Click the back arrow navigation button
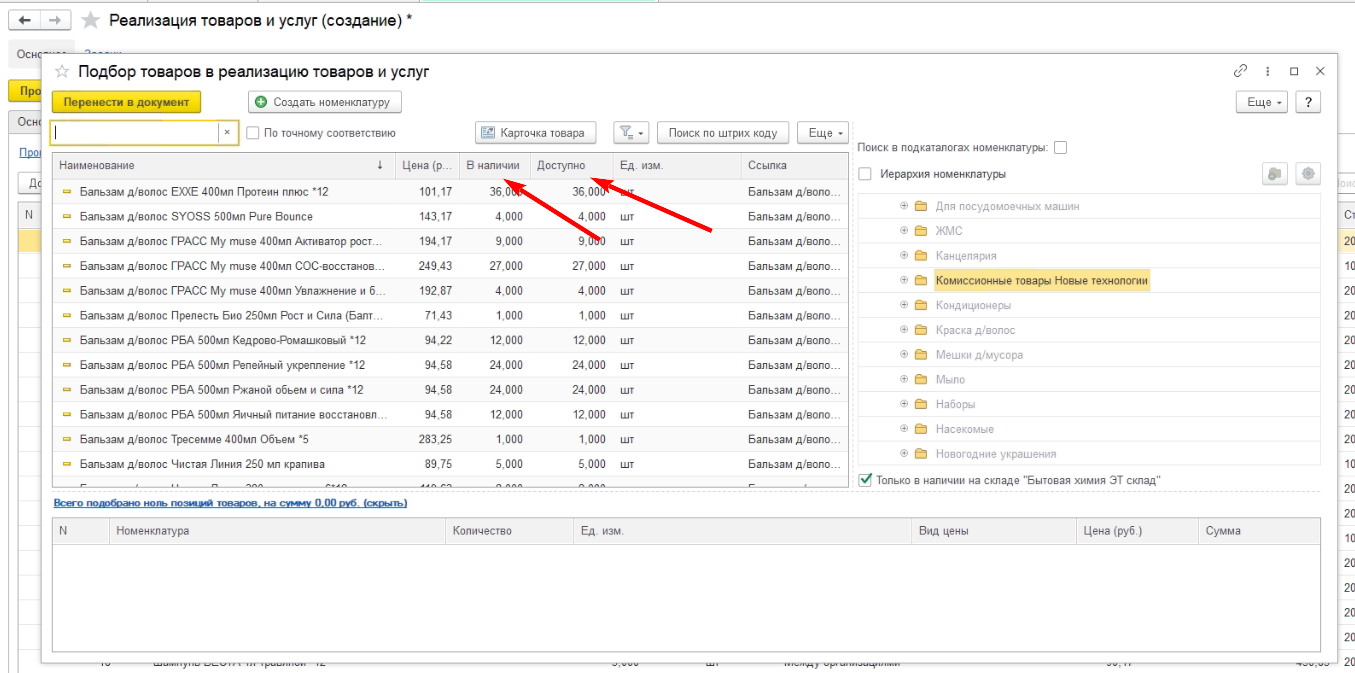Viewport: 1355px width, 673px height. [x=25, y=20]
